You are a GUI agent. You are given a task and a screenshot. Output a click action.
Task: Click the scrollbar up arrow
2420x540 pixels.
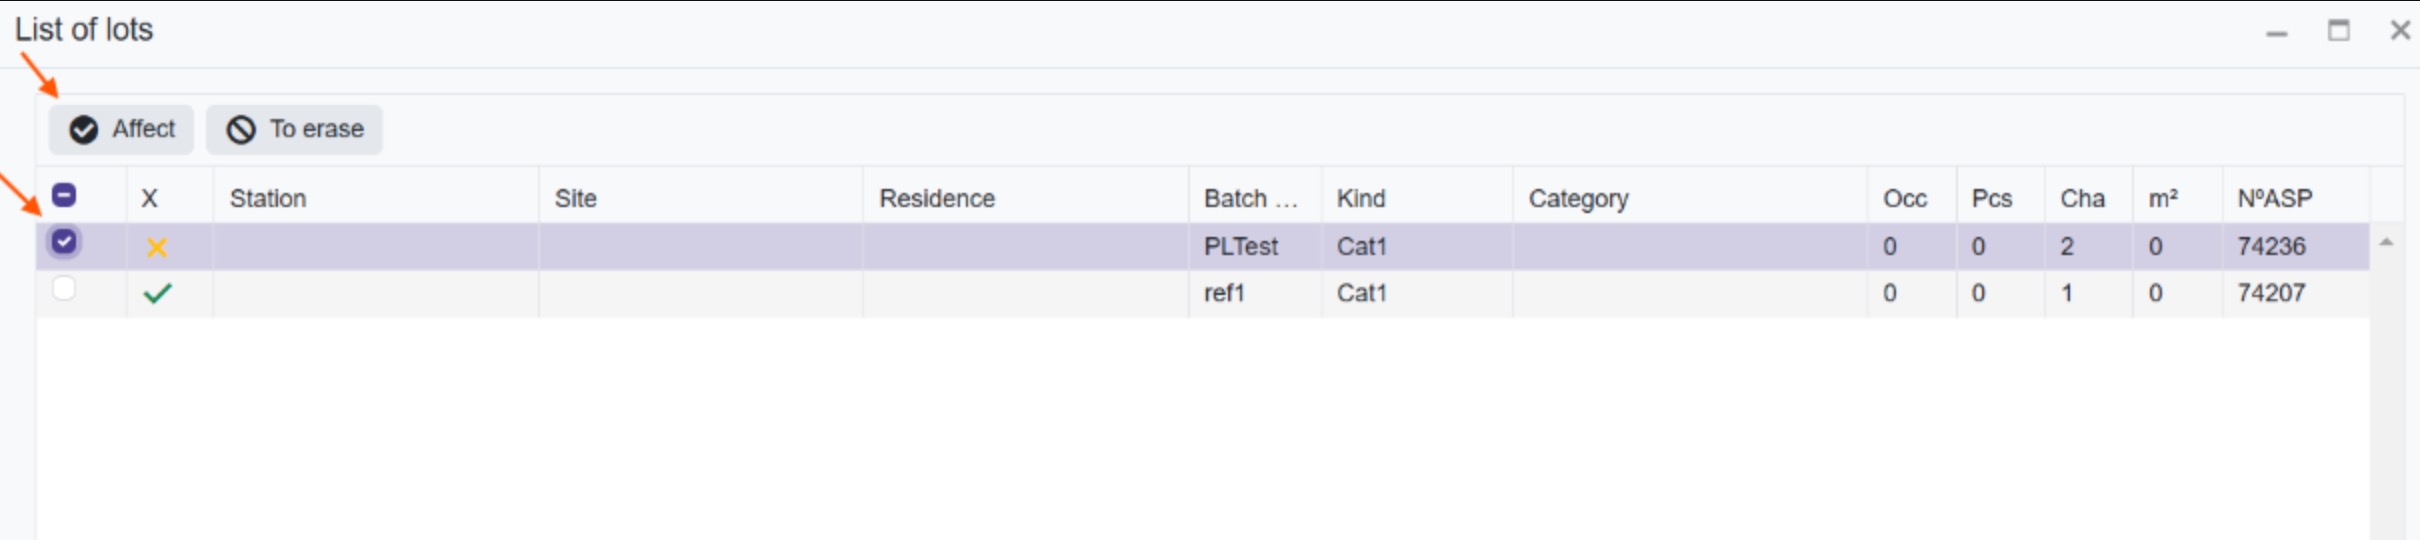pyautogui.click(x=2386, y=242)
